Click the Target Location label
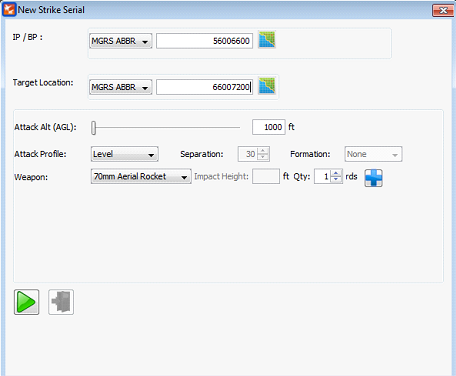Screen dimensions: 456x376 (x=43, y=83)
